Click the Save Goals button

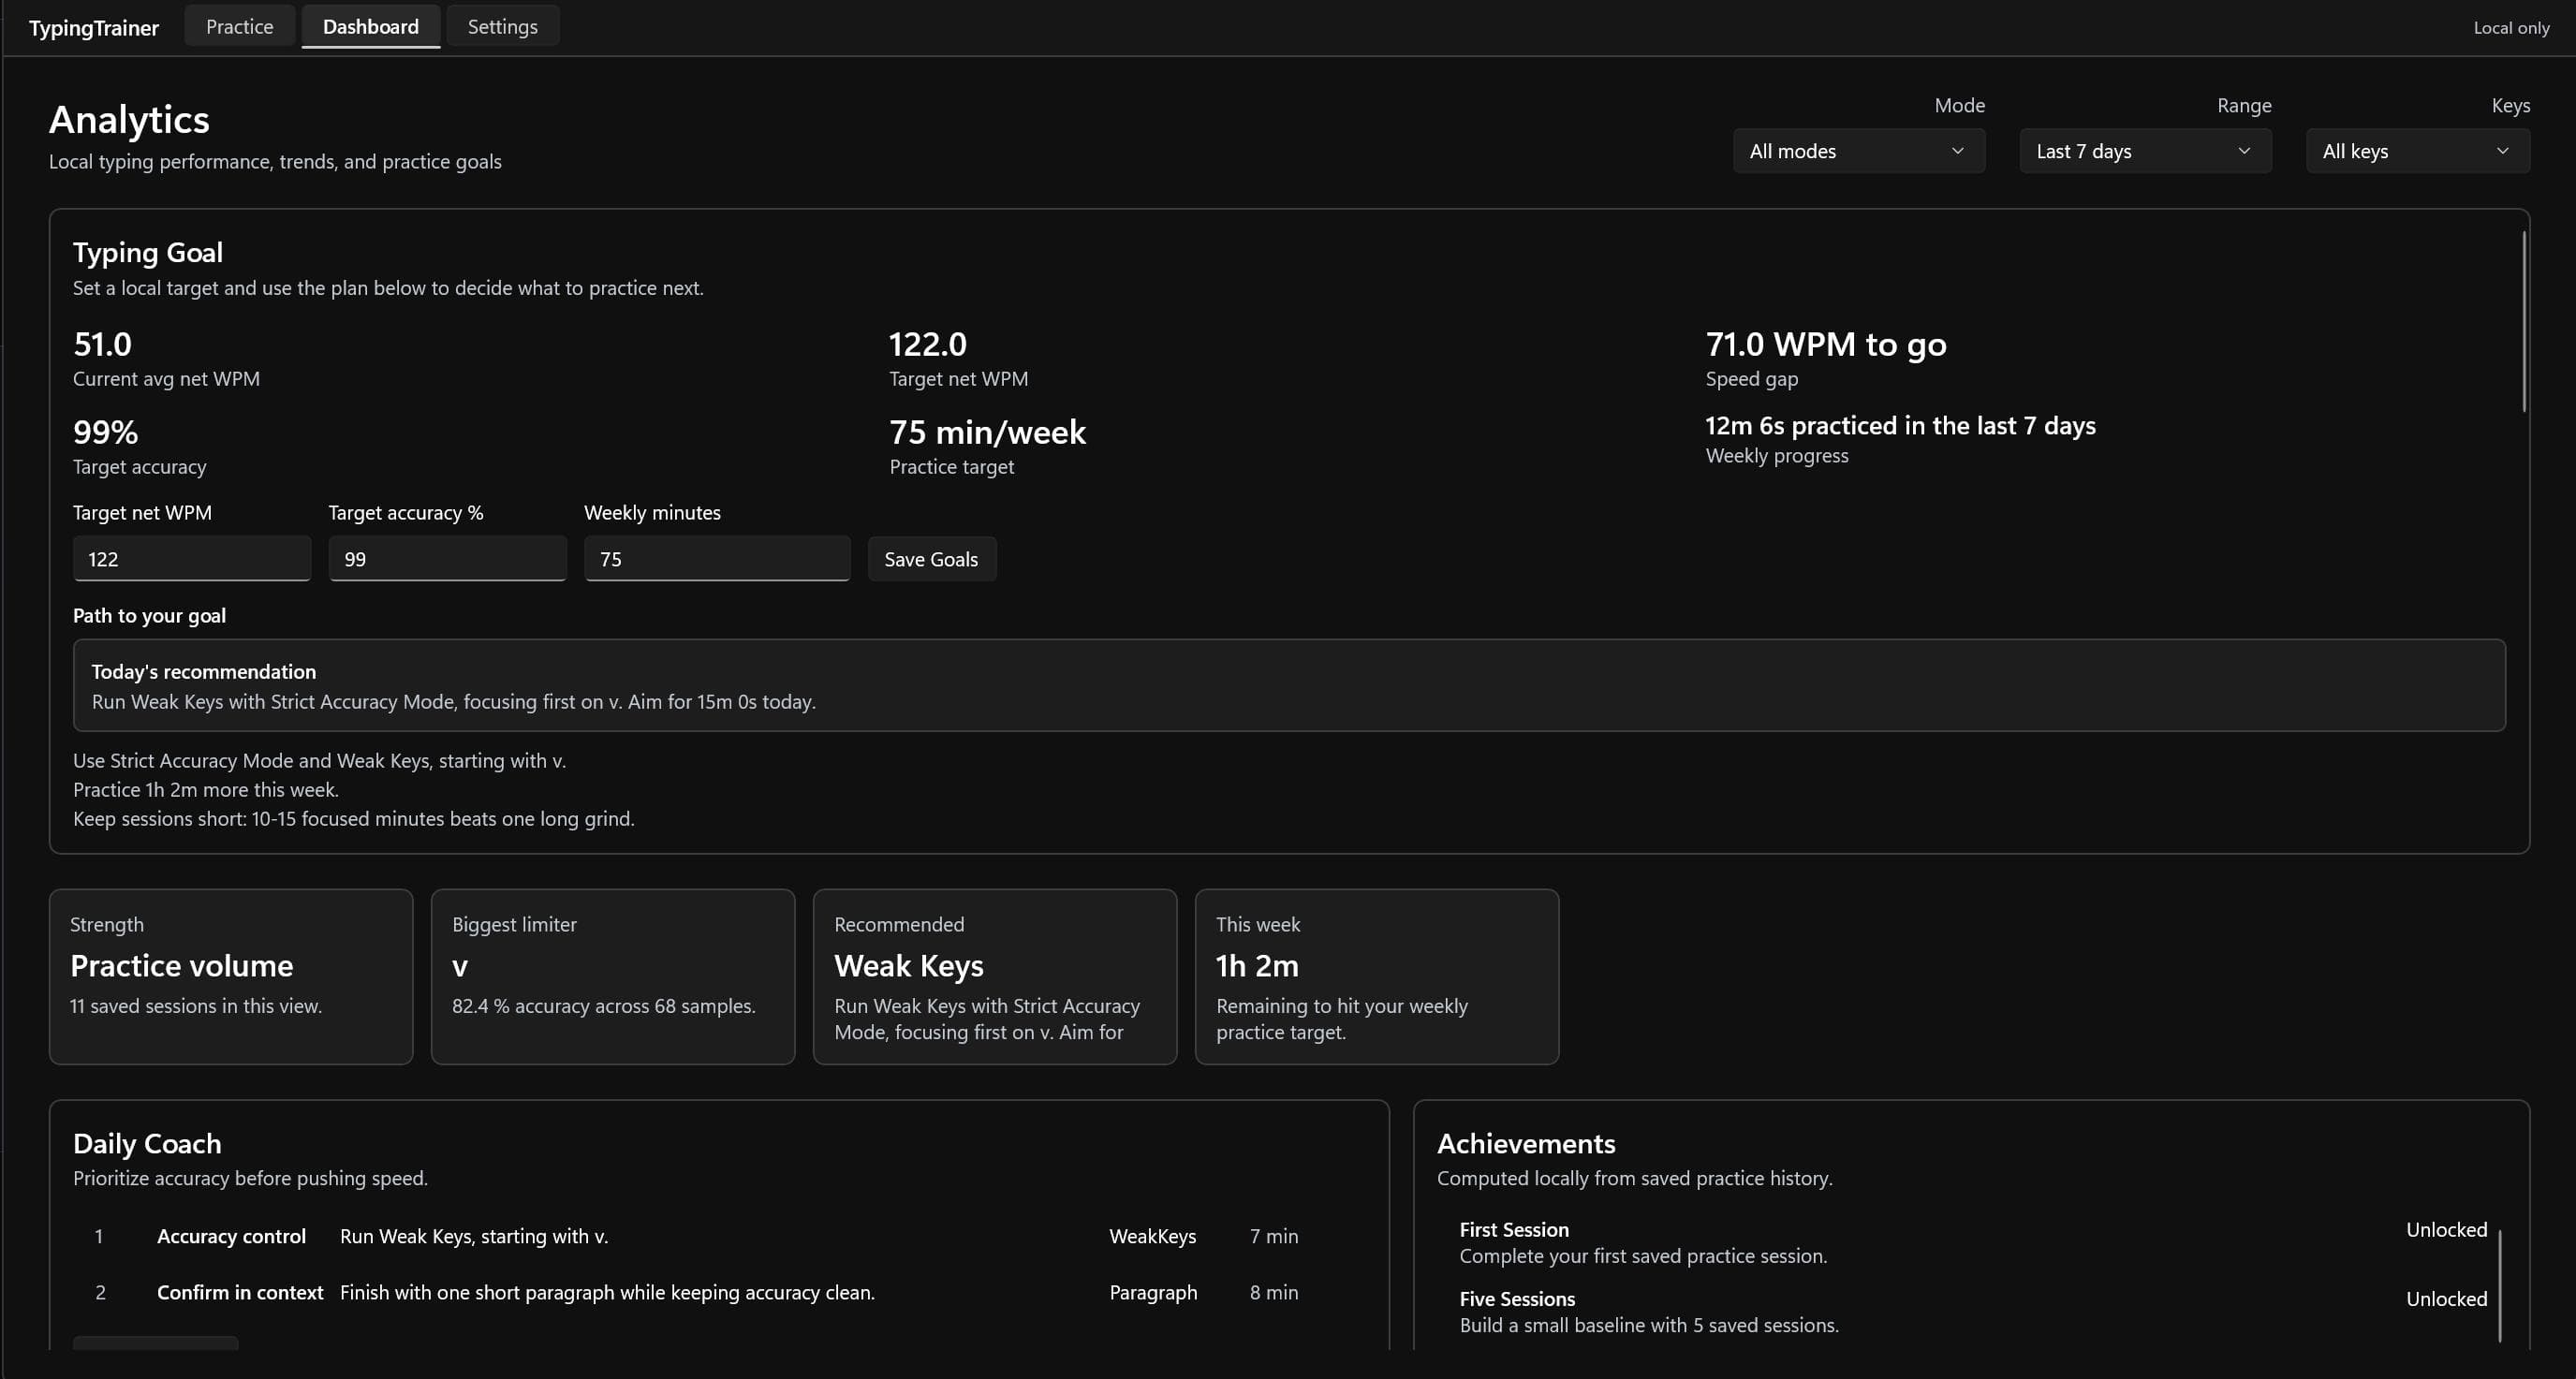(x=931, y=559)
